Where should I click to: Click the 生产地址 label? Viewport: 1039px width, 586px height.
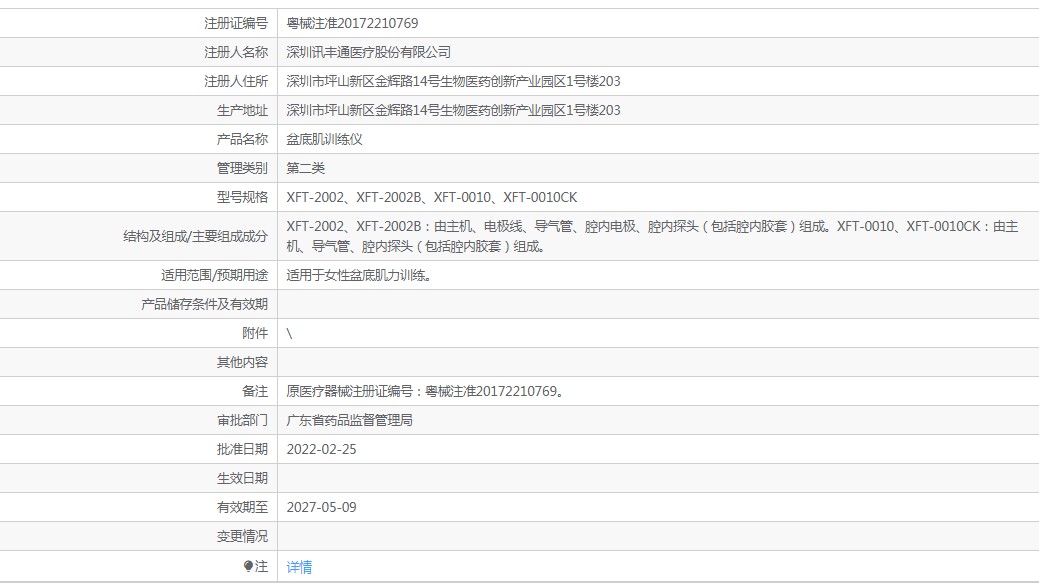(243, 110)
